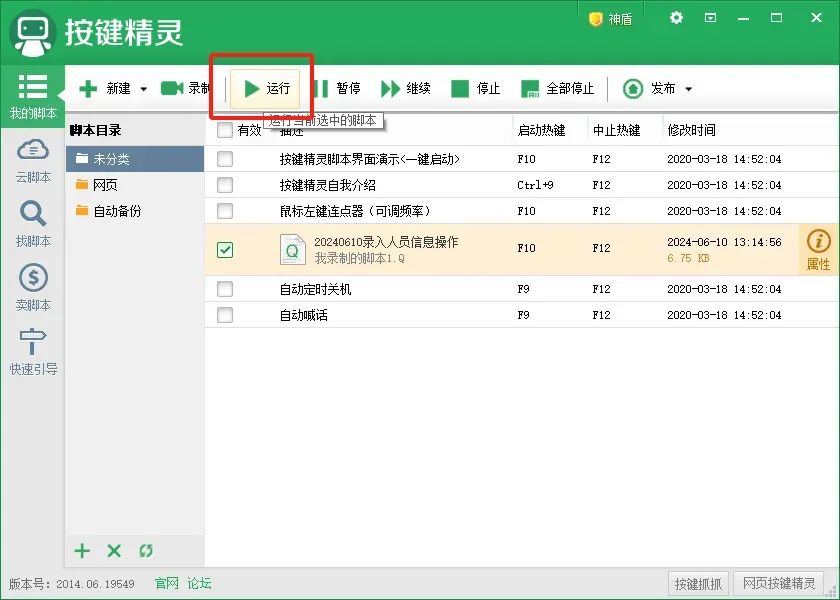The image size is (840, 600).
Task: Click the 新建 new script button
Action: tap(105, 88)
